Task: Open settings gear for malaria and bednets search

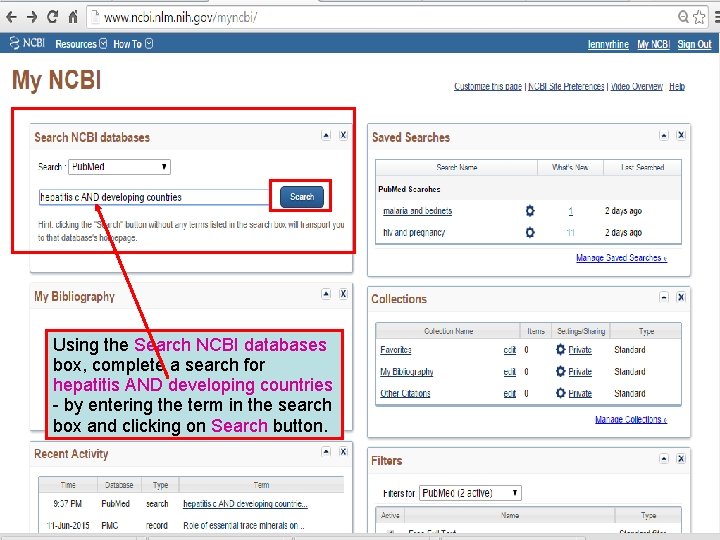Action: click(x=530, y=211)
